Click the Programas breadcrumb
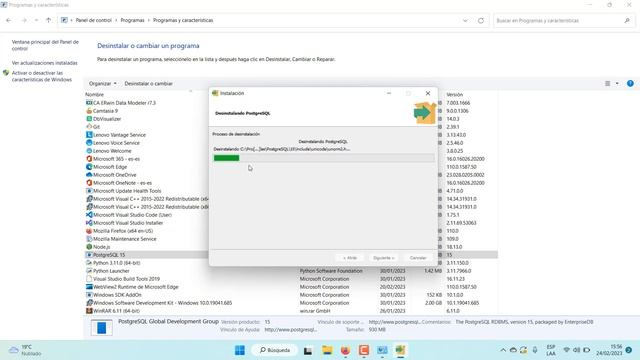The image size is (640, 360). [x=132, y=20]
